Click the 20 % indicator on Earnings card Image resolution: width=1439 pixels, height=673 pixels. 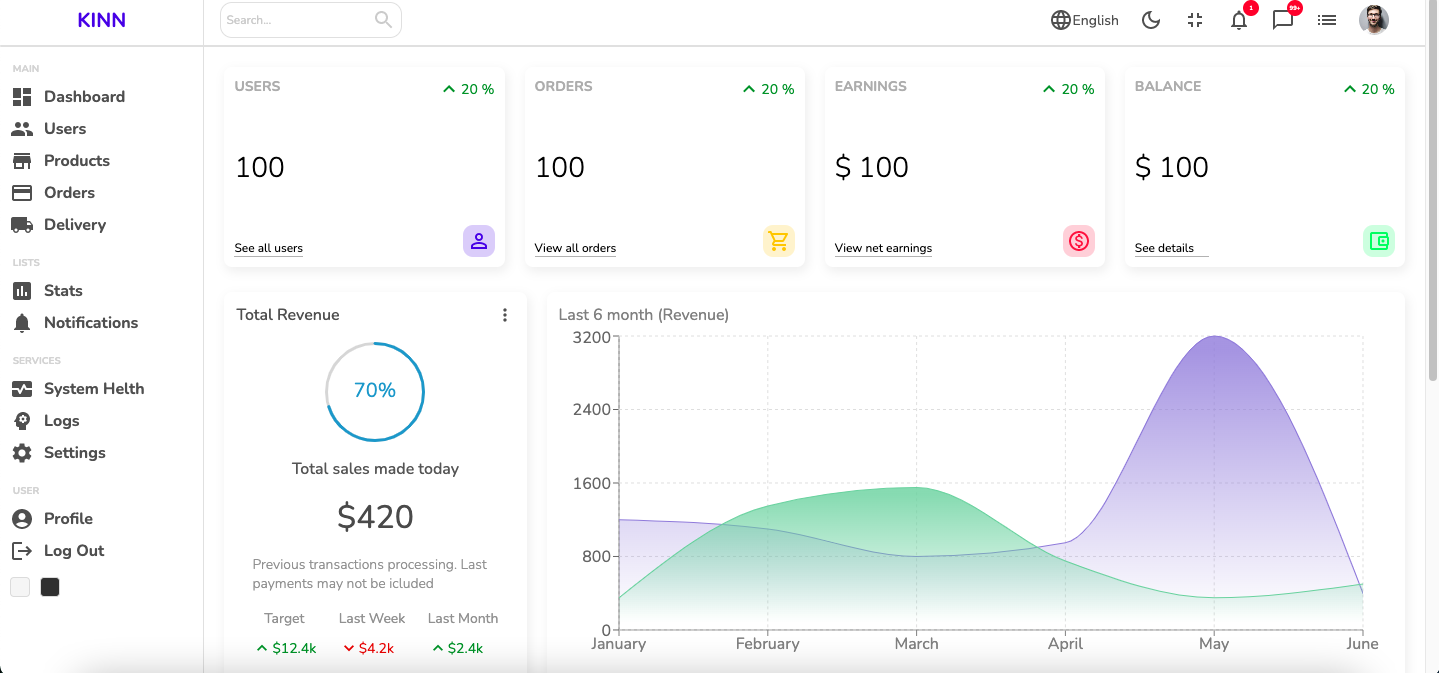tap(1068, 89)
